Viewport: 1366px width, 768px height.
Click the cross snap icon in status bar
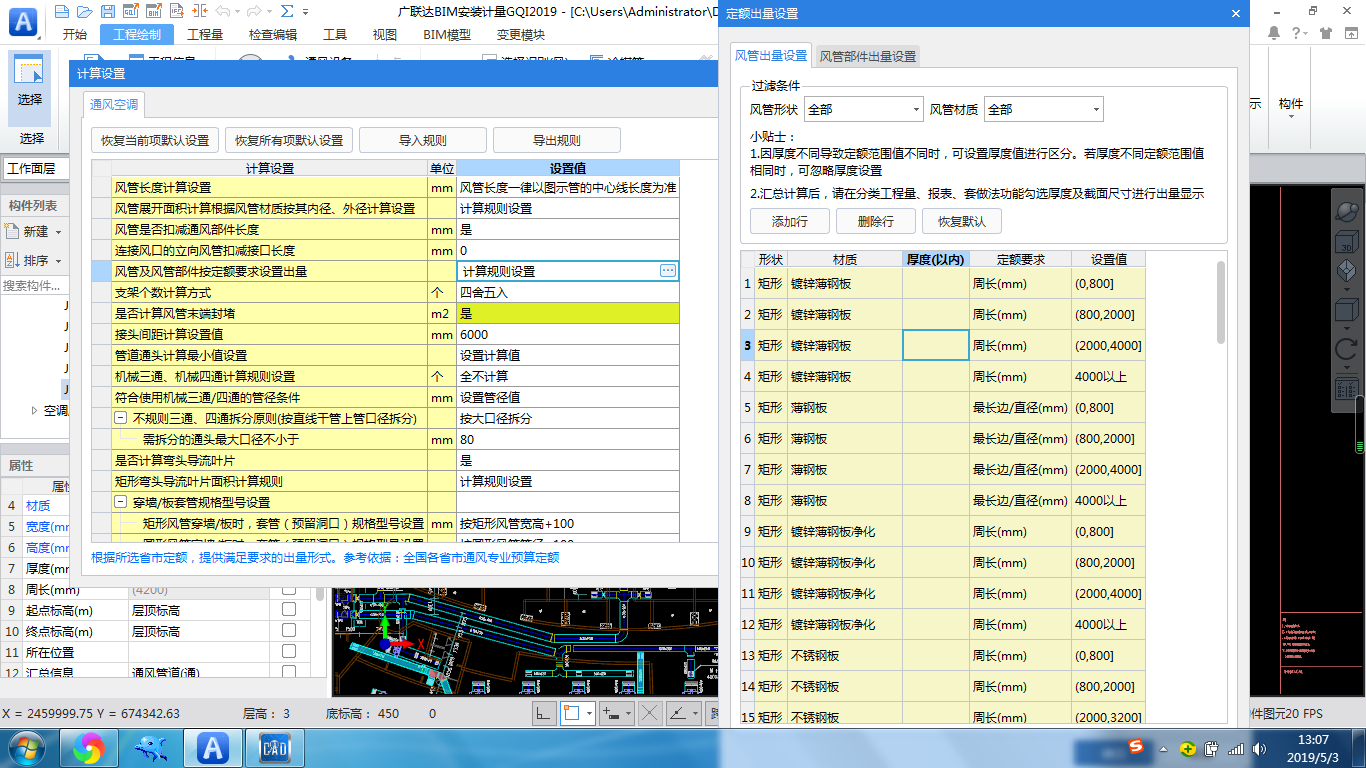coord(650,714)
